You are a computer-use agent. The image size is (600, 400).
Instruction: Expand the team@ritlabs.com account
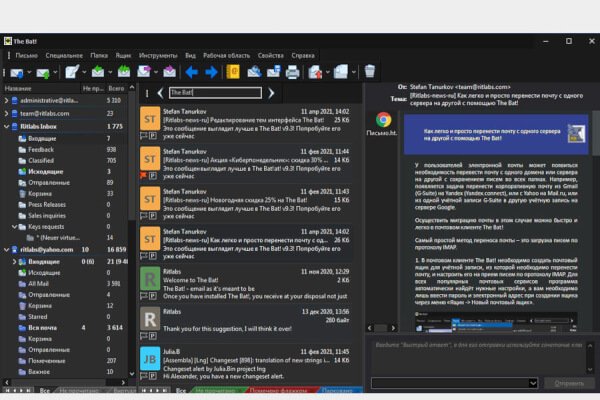[6, 113]
